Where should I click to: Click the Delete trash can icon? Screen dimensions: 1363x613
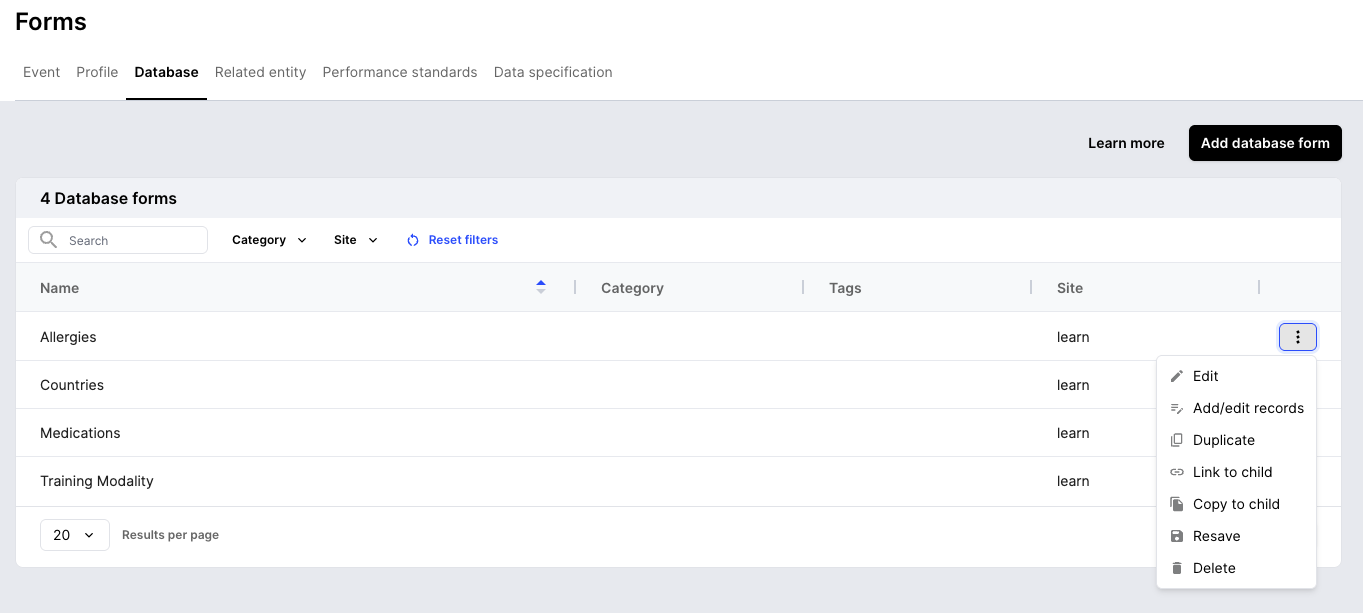coord(1177,568)
